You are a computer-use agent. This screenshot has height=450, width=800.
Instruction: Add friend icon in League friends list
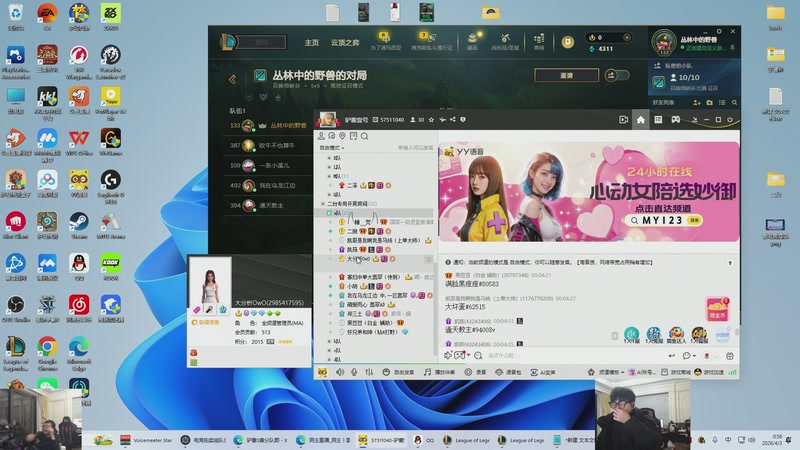pos(696,103)
